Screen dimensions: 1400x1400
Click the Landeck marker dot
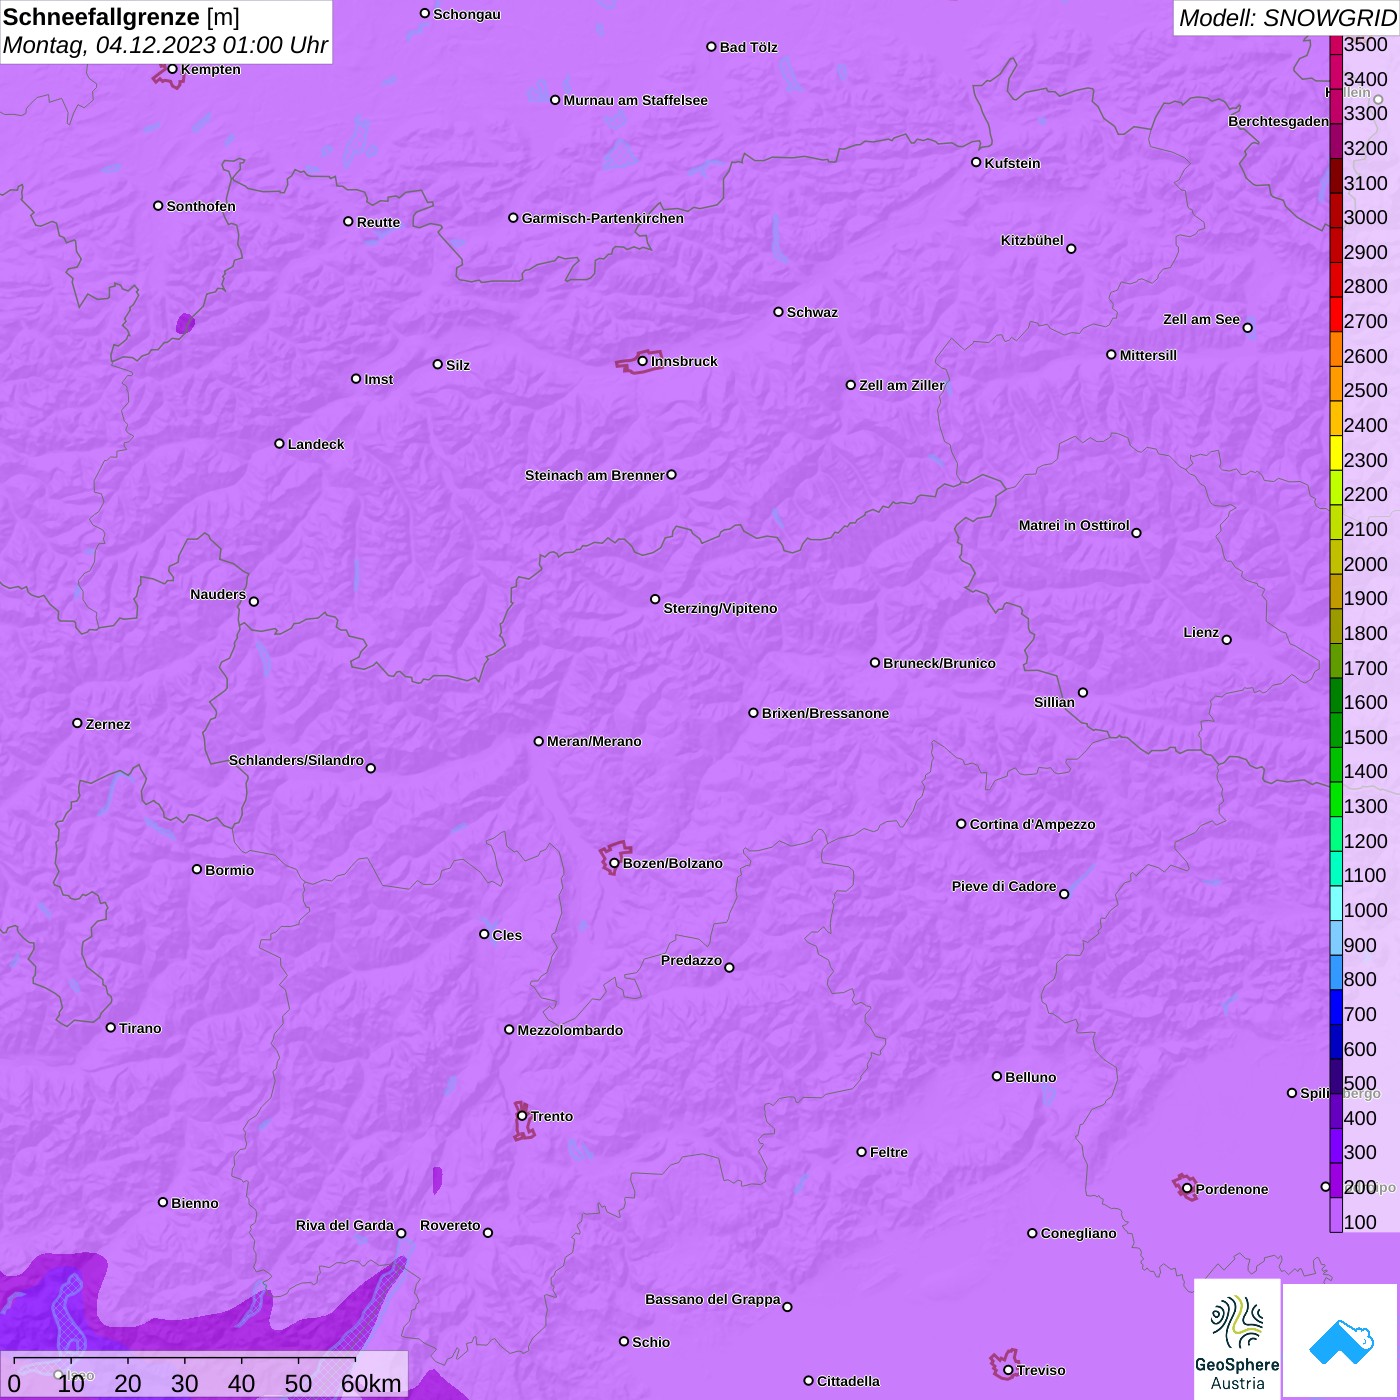coord(279,444)
